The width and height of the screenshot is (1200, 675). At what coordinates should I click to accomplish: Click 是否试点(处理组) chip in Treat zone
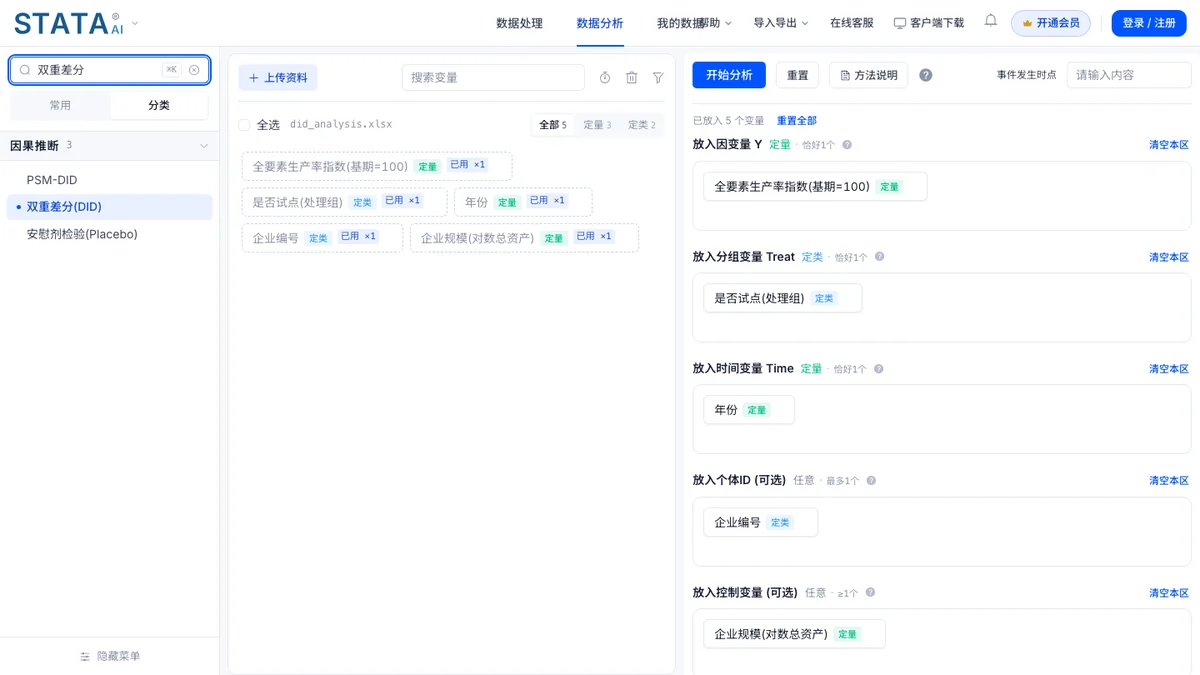pos(783,298)
